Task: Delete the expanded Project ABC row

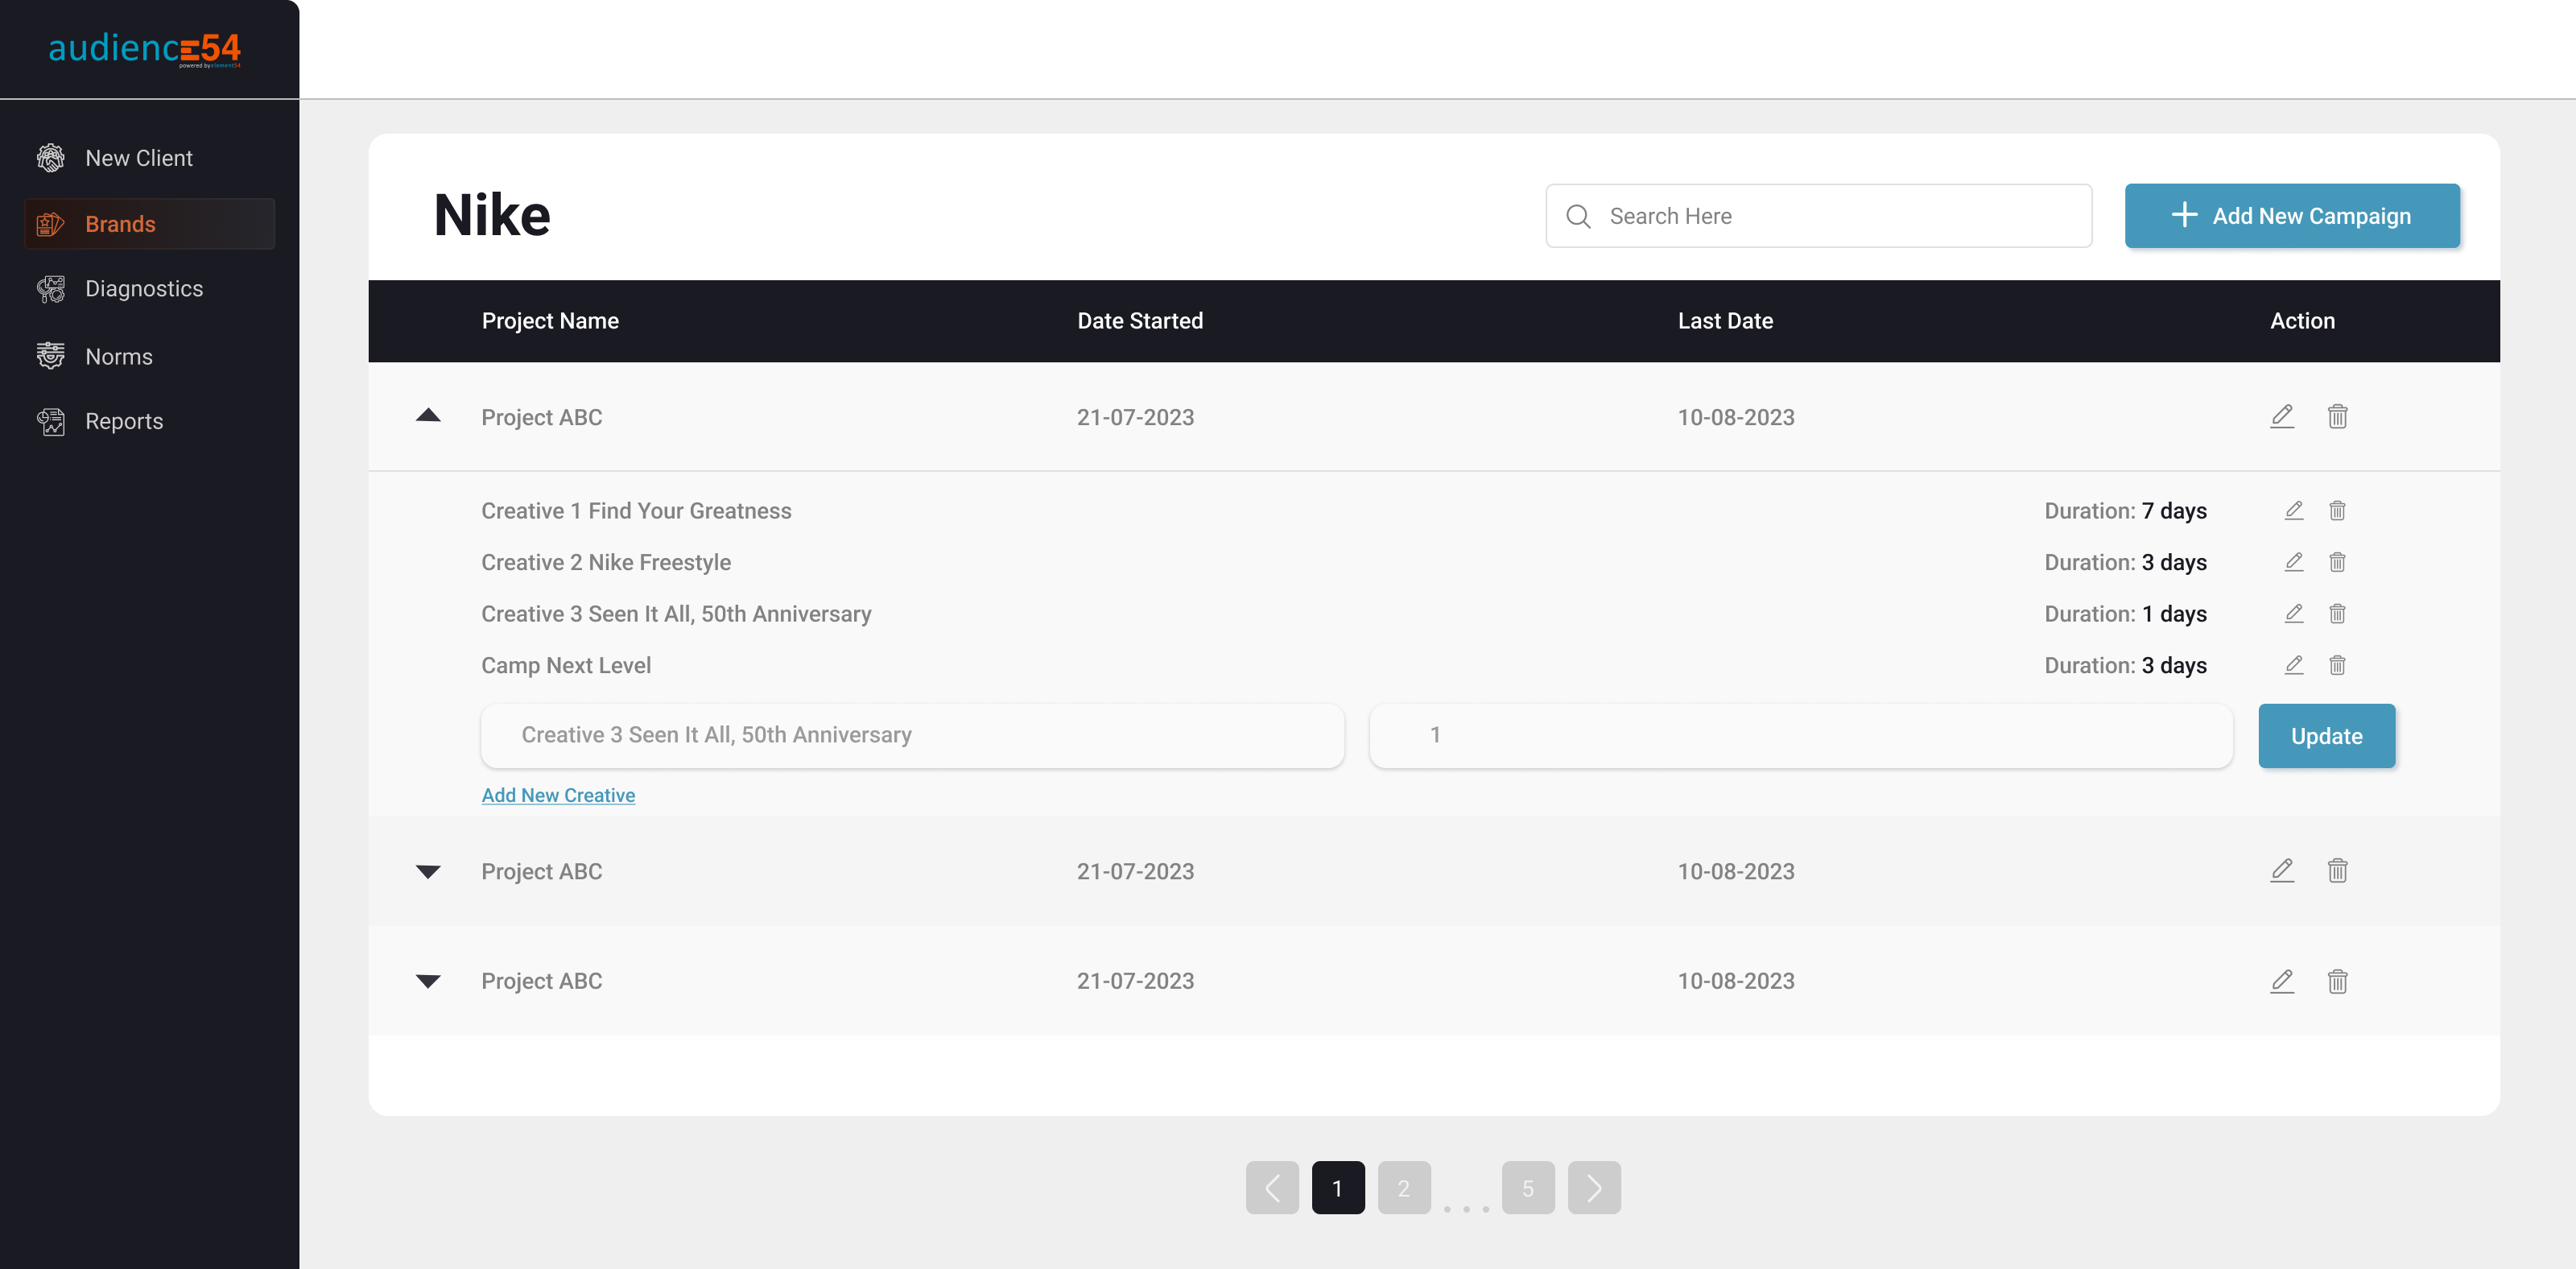Action: 2337,416
